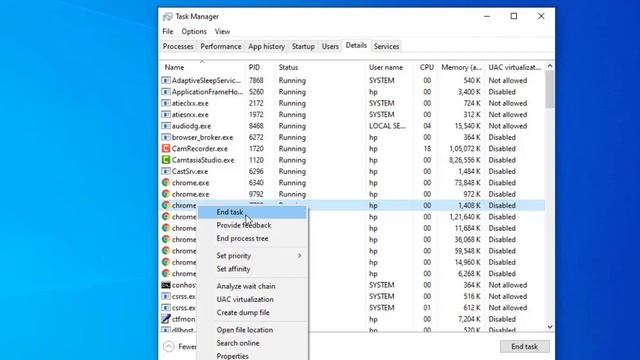The image size is (640, 360).
Task: Click the chrome.exe icon with PID 6340
Action: [166, 183]
